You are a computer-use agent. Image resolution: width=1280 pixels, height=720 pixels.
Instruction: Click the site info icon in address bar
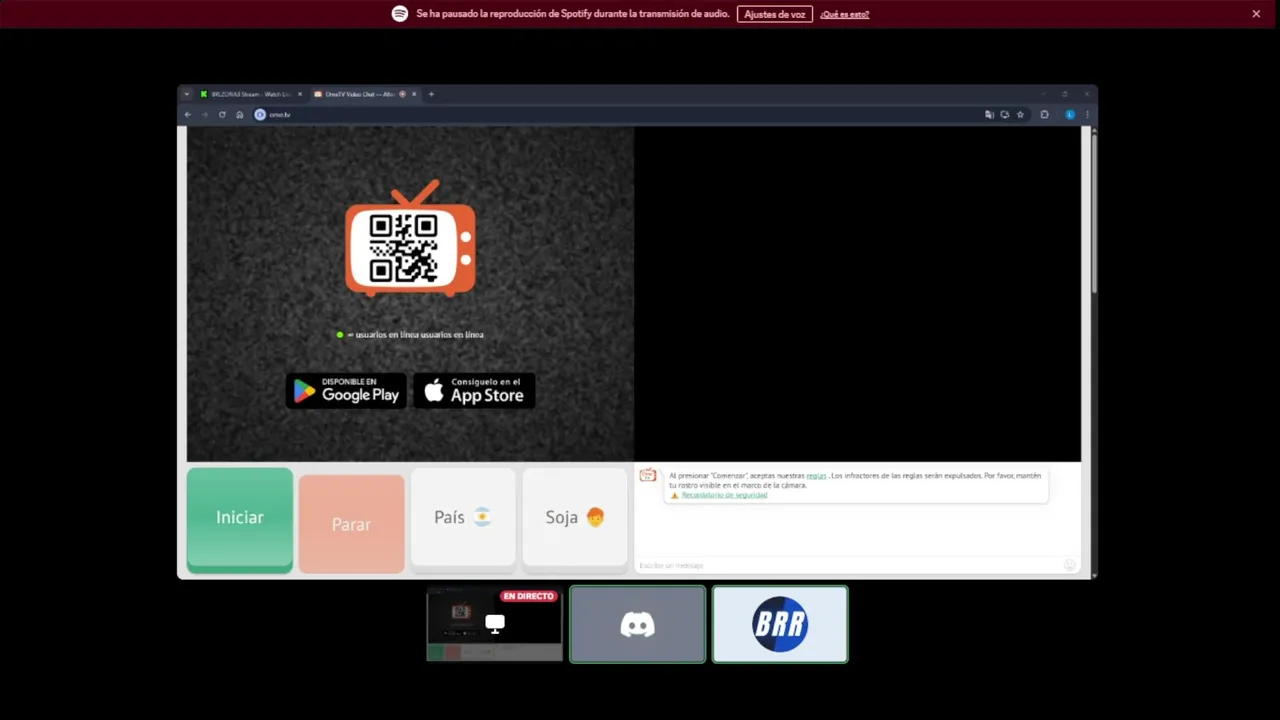pos(260,115)
